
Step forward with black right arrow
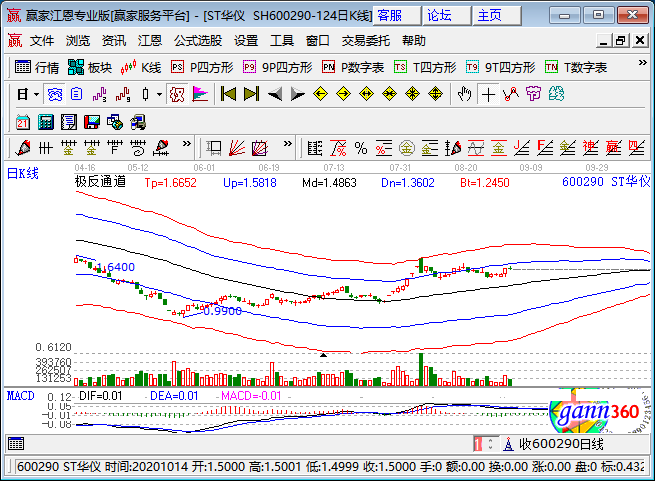(x=297, y=94)
